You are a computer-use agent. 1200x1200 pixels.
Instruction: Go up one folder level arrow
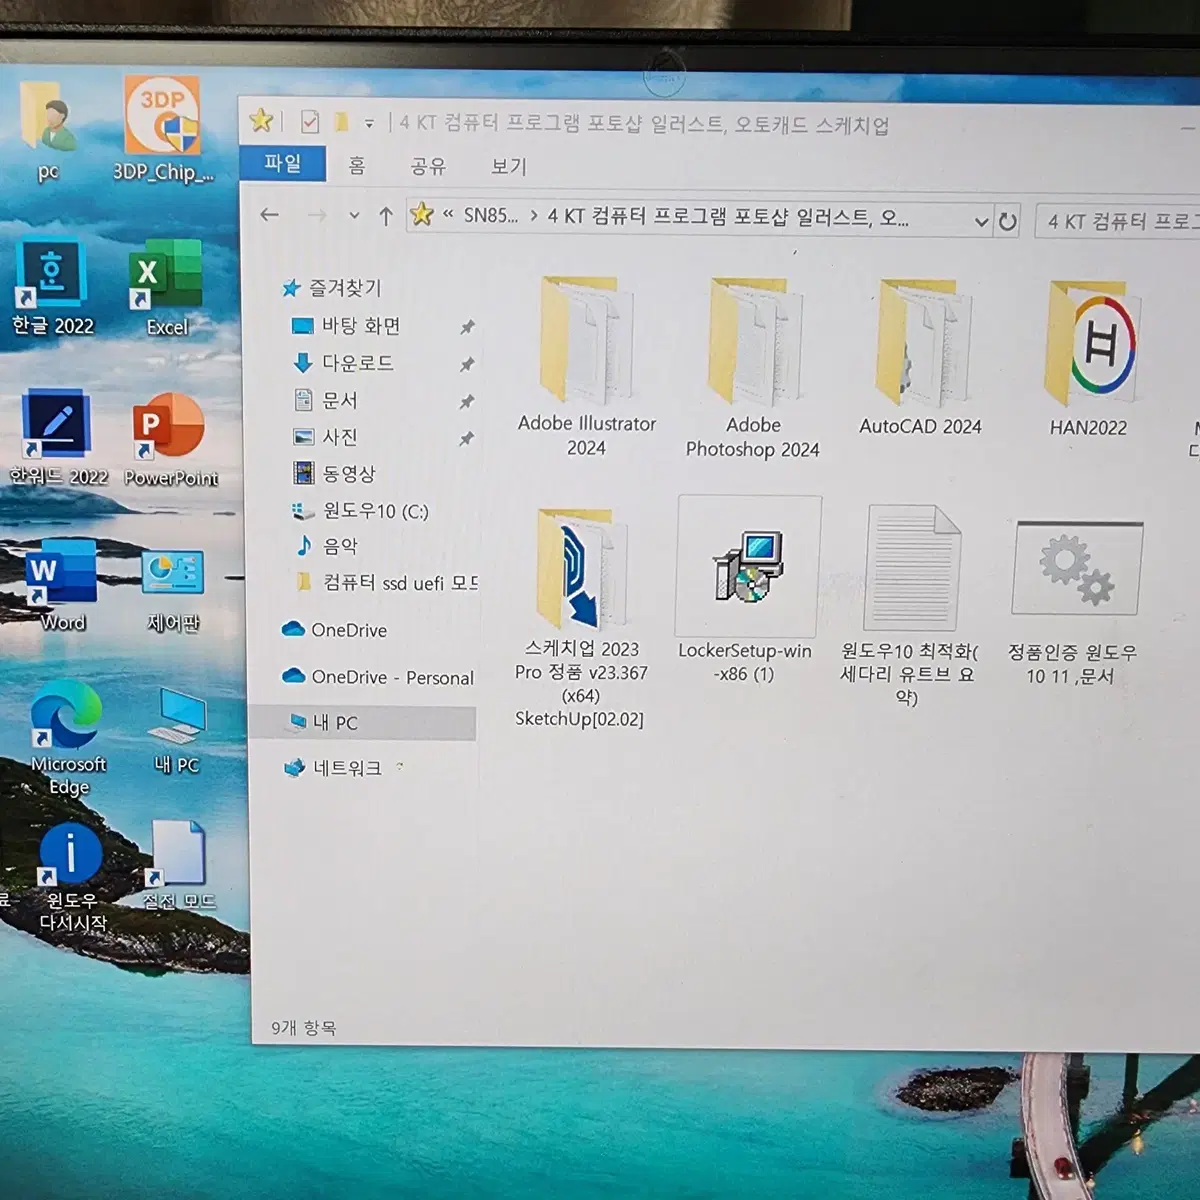pyautogui.click(x=386, y=216)
